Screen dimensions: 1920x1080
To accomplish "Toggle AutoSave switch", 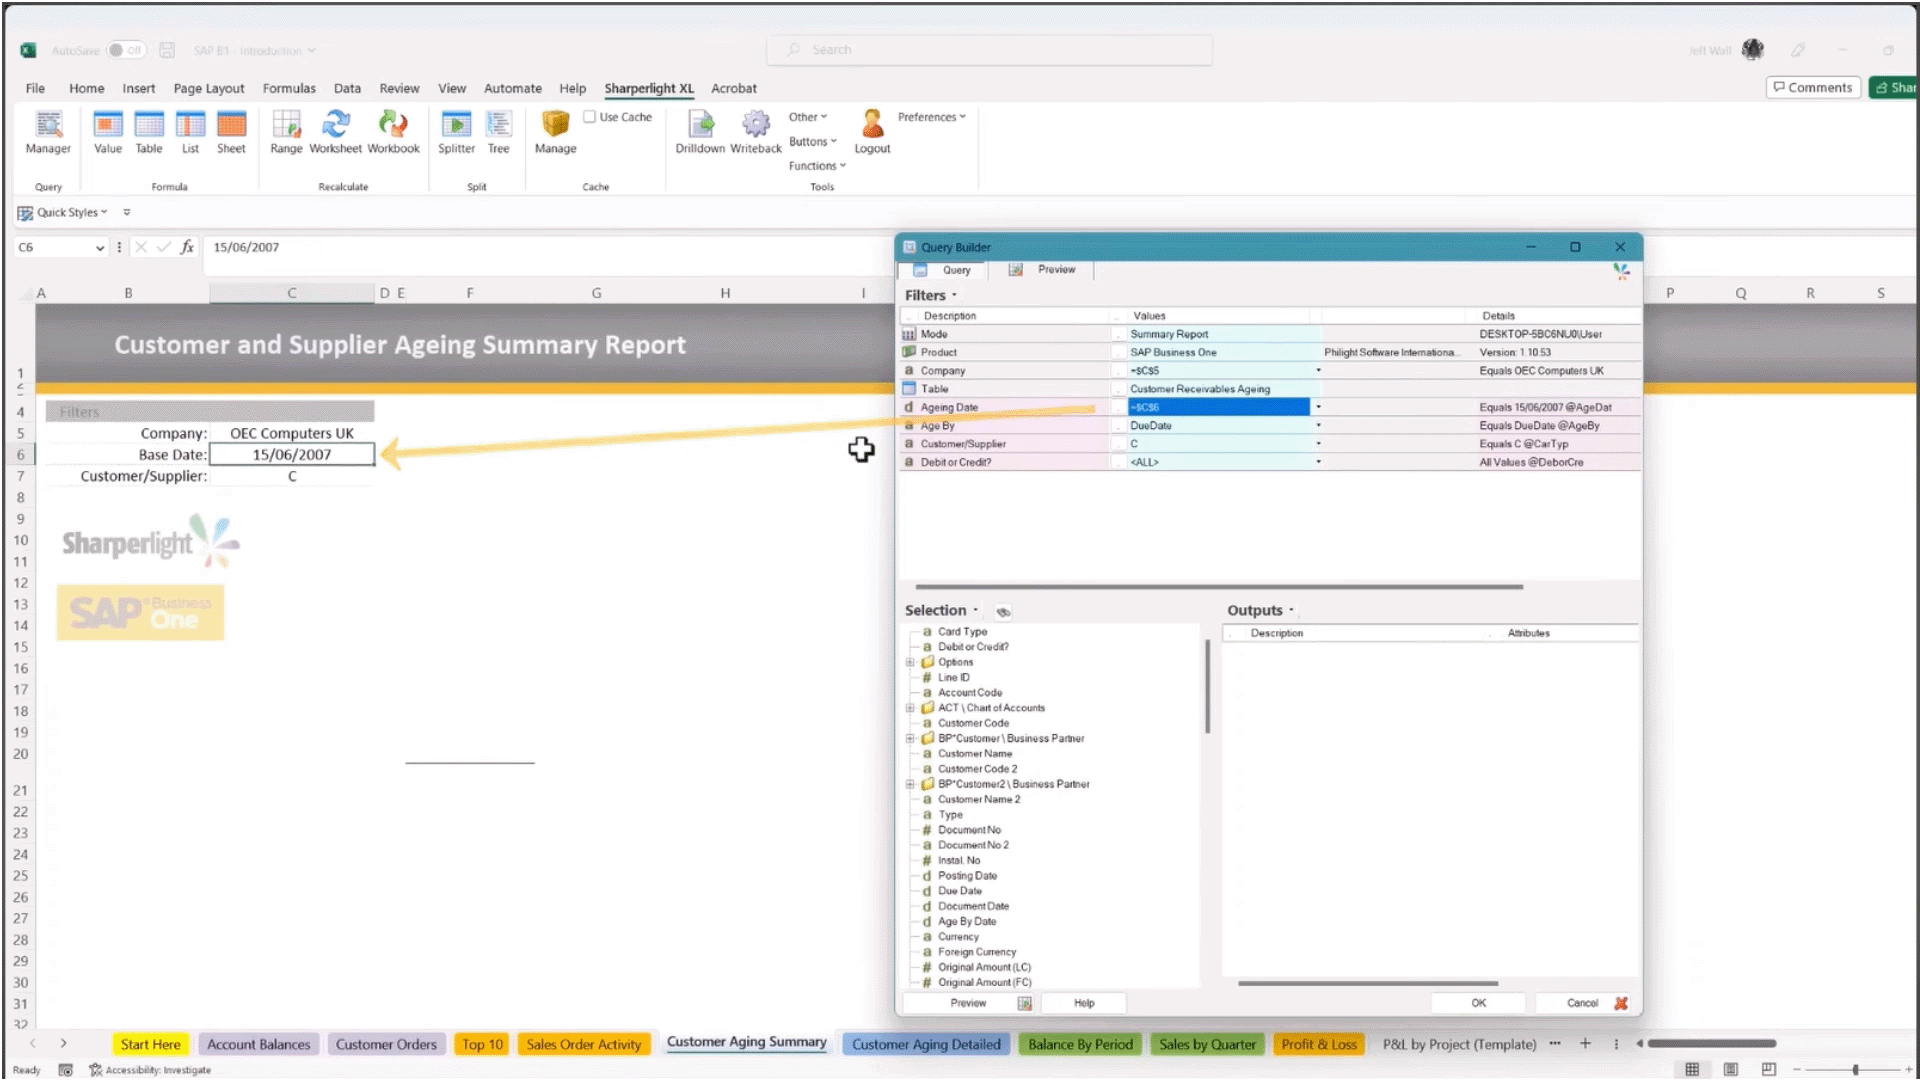I will coord(126,50).
